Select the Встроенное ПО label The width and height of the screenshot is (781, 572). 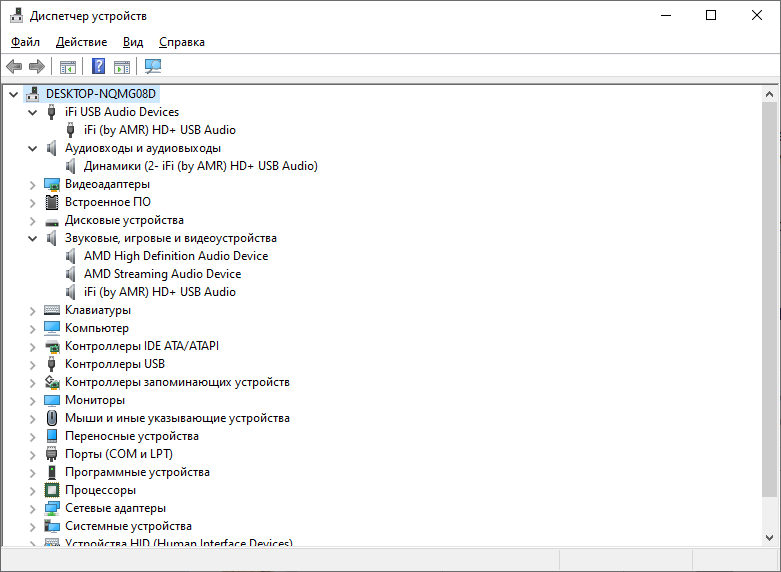tap(108, 202)
